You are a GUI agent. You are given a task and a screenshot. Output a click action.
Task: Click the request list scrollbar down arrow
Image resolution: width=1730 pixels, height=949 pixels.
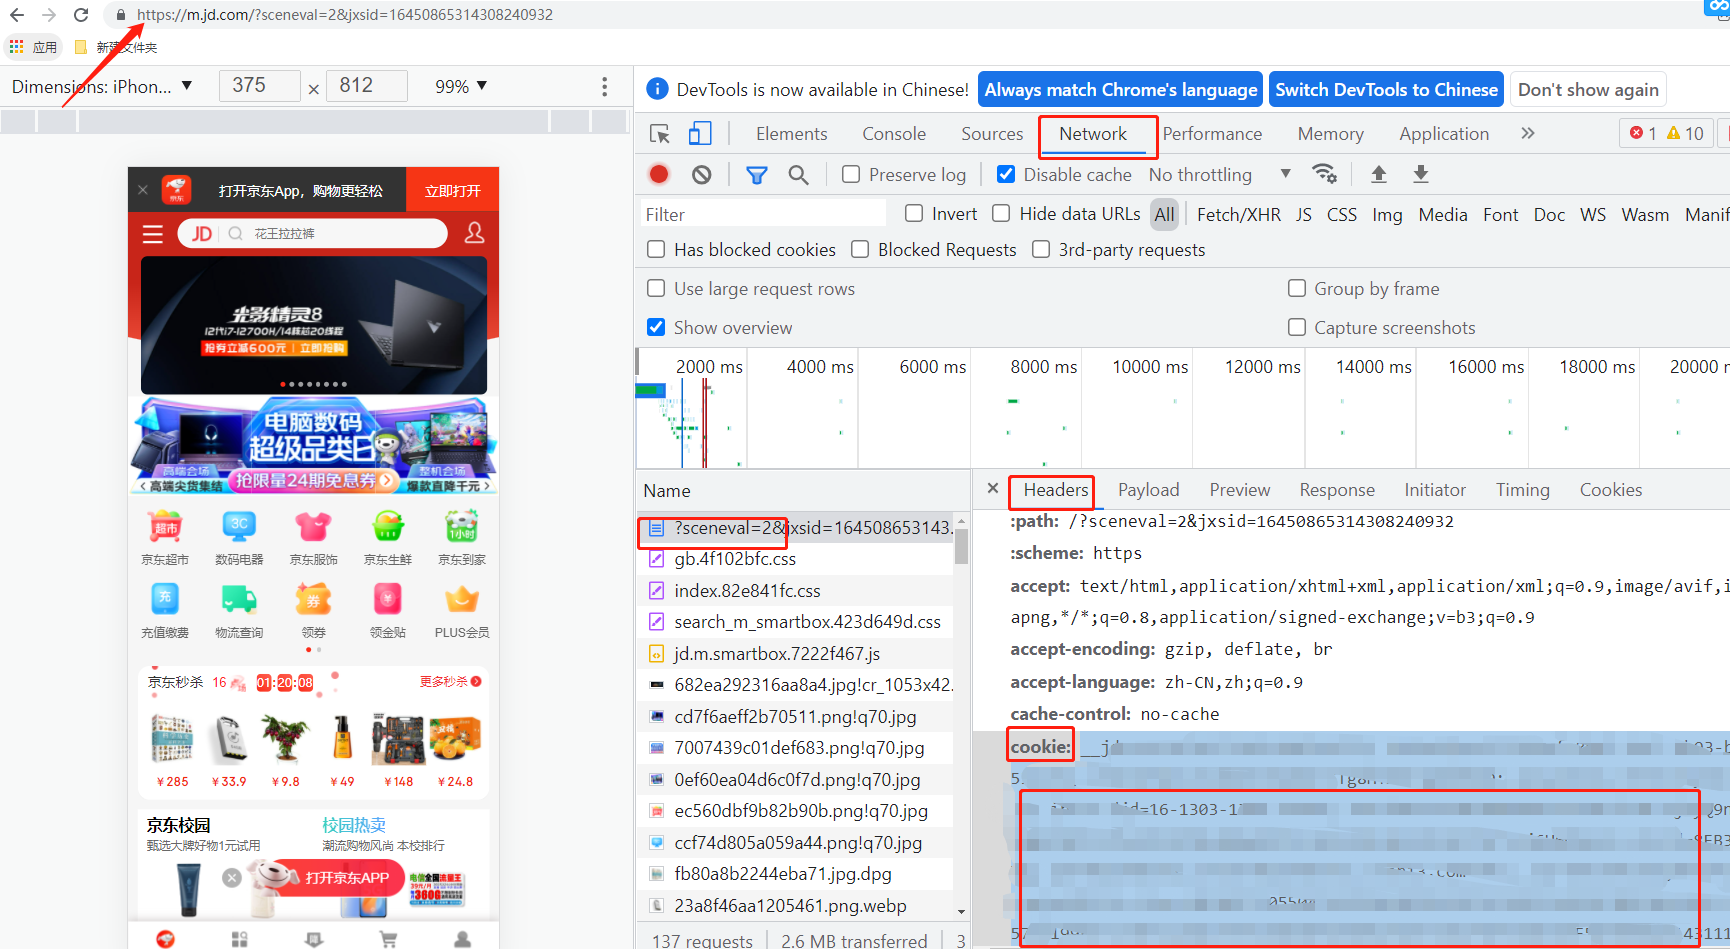coord(961,911)
